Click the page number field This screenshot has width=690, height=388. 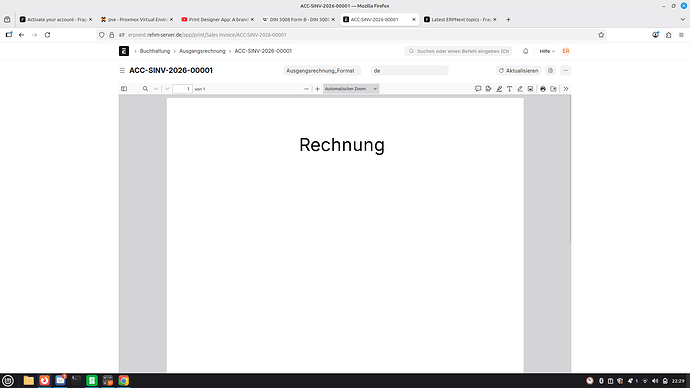tap(182, 89)
